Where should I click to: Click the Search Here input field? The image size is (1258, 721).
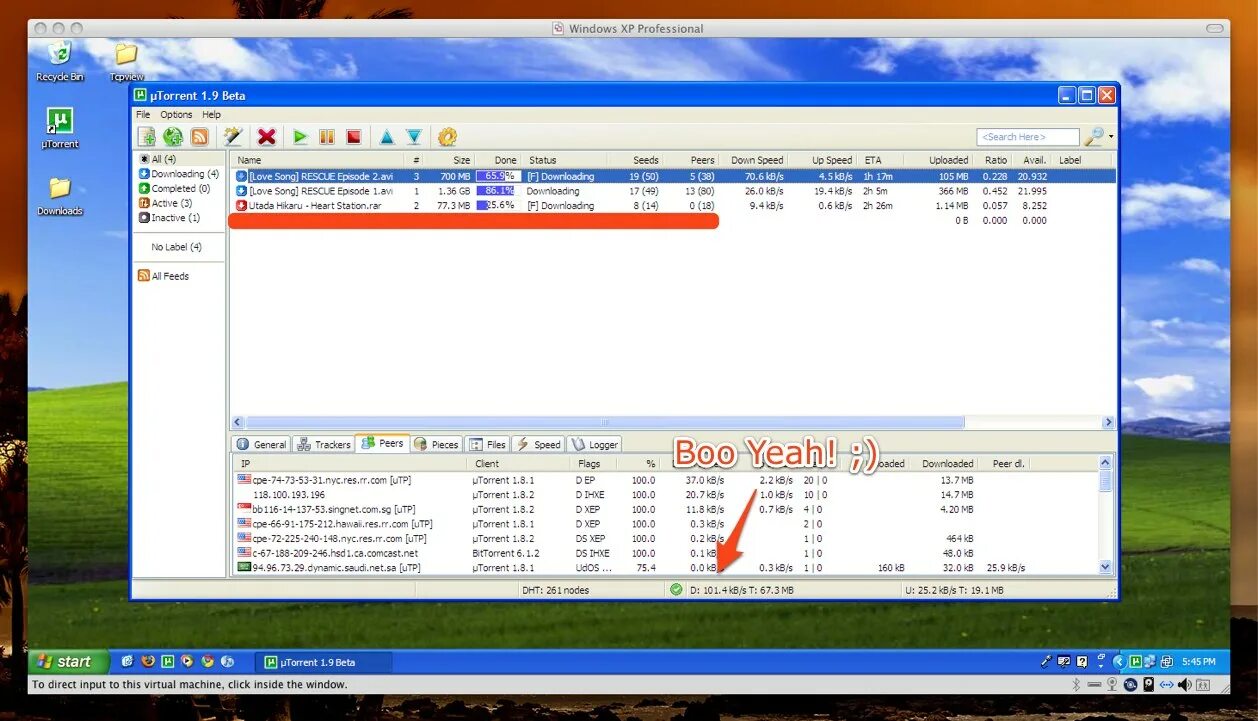tap(1028, 137)
